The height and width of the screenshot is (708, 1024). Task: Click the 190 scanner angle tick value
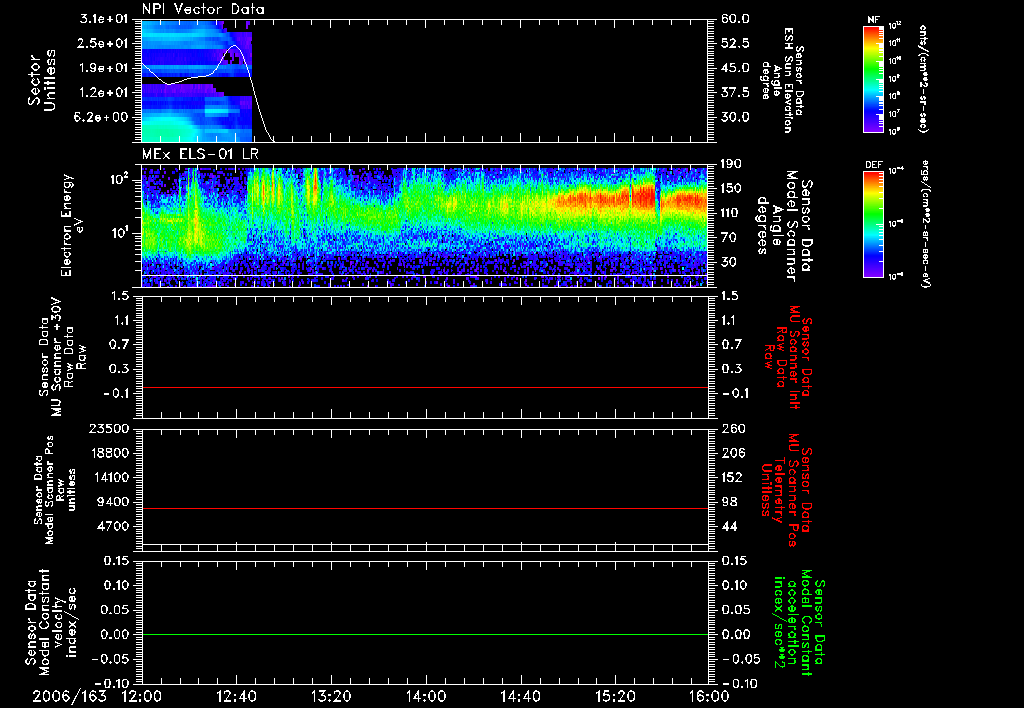tap(731, 163)
